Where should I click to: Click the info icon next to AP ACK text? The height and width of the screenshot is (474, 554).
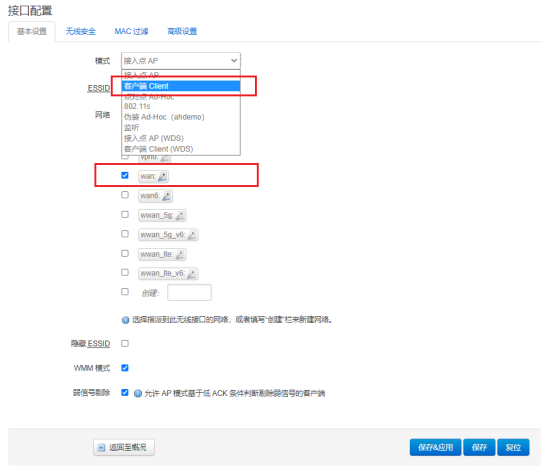138,393
